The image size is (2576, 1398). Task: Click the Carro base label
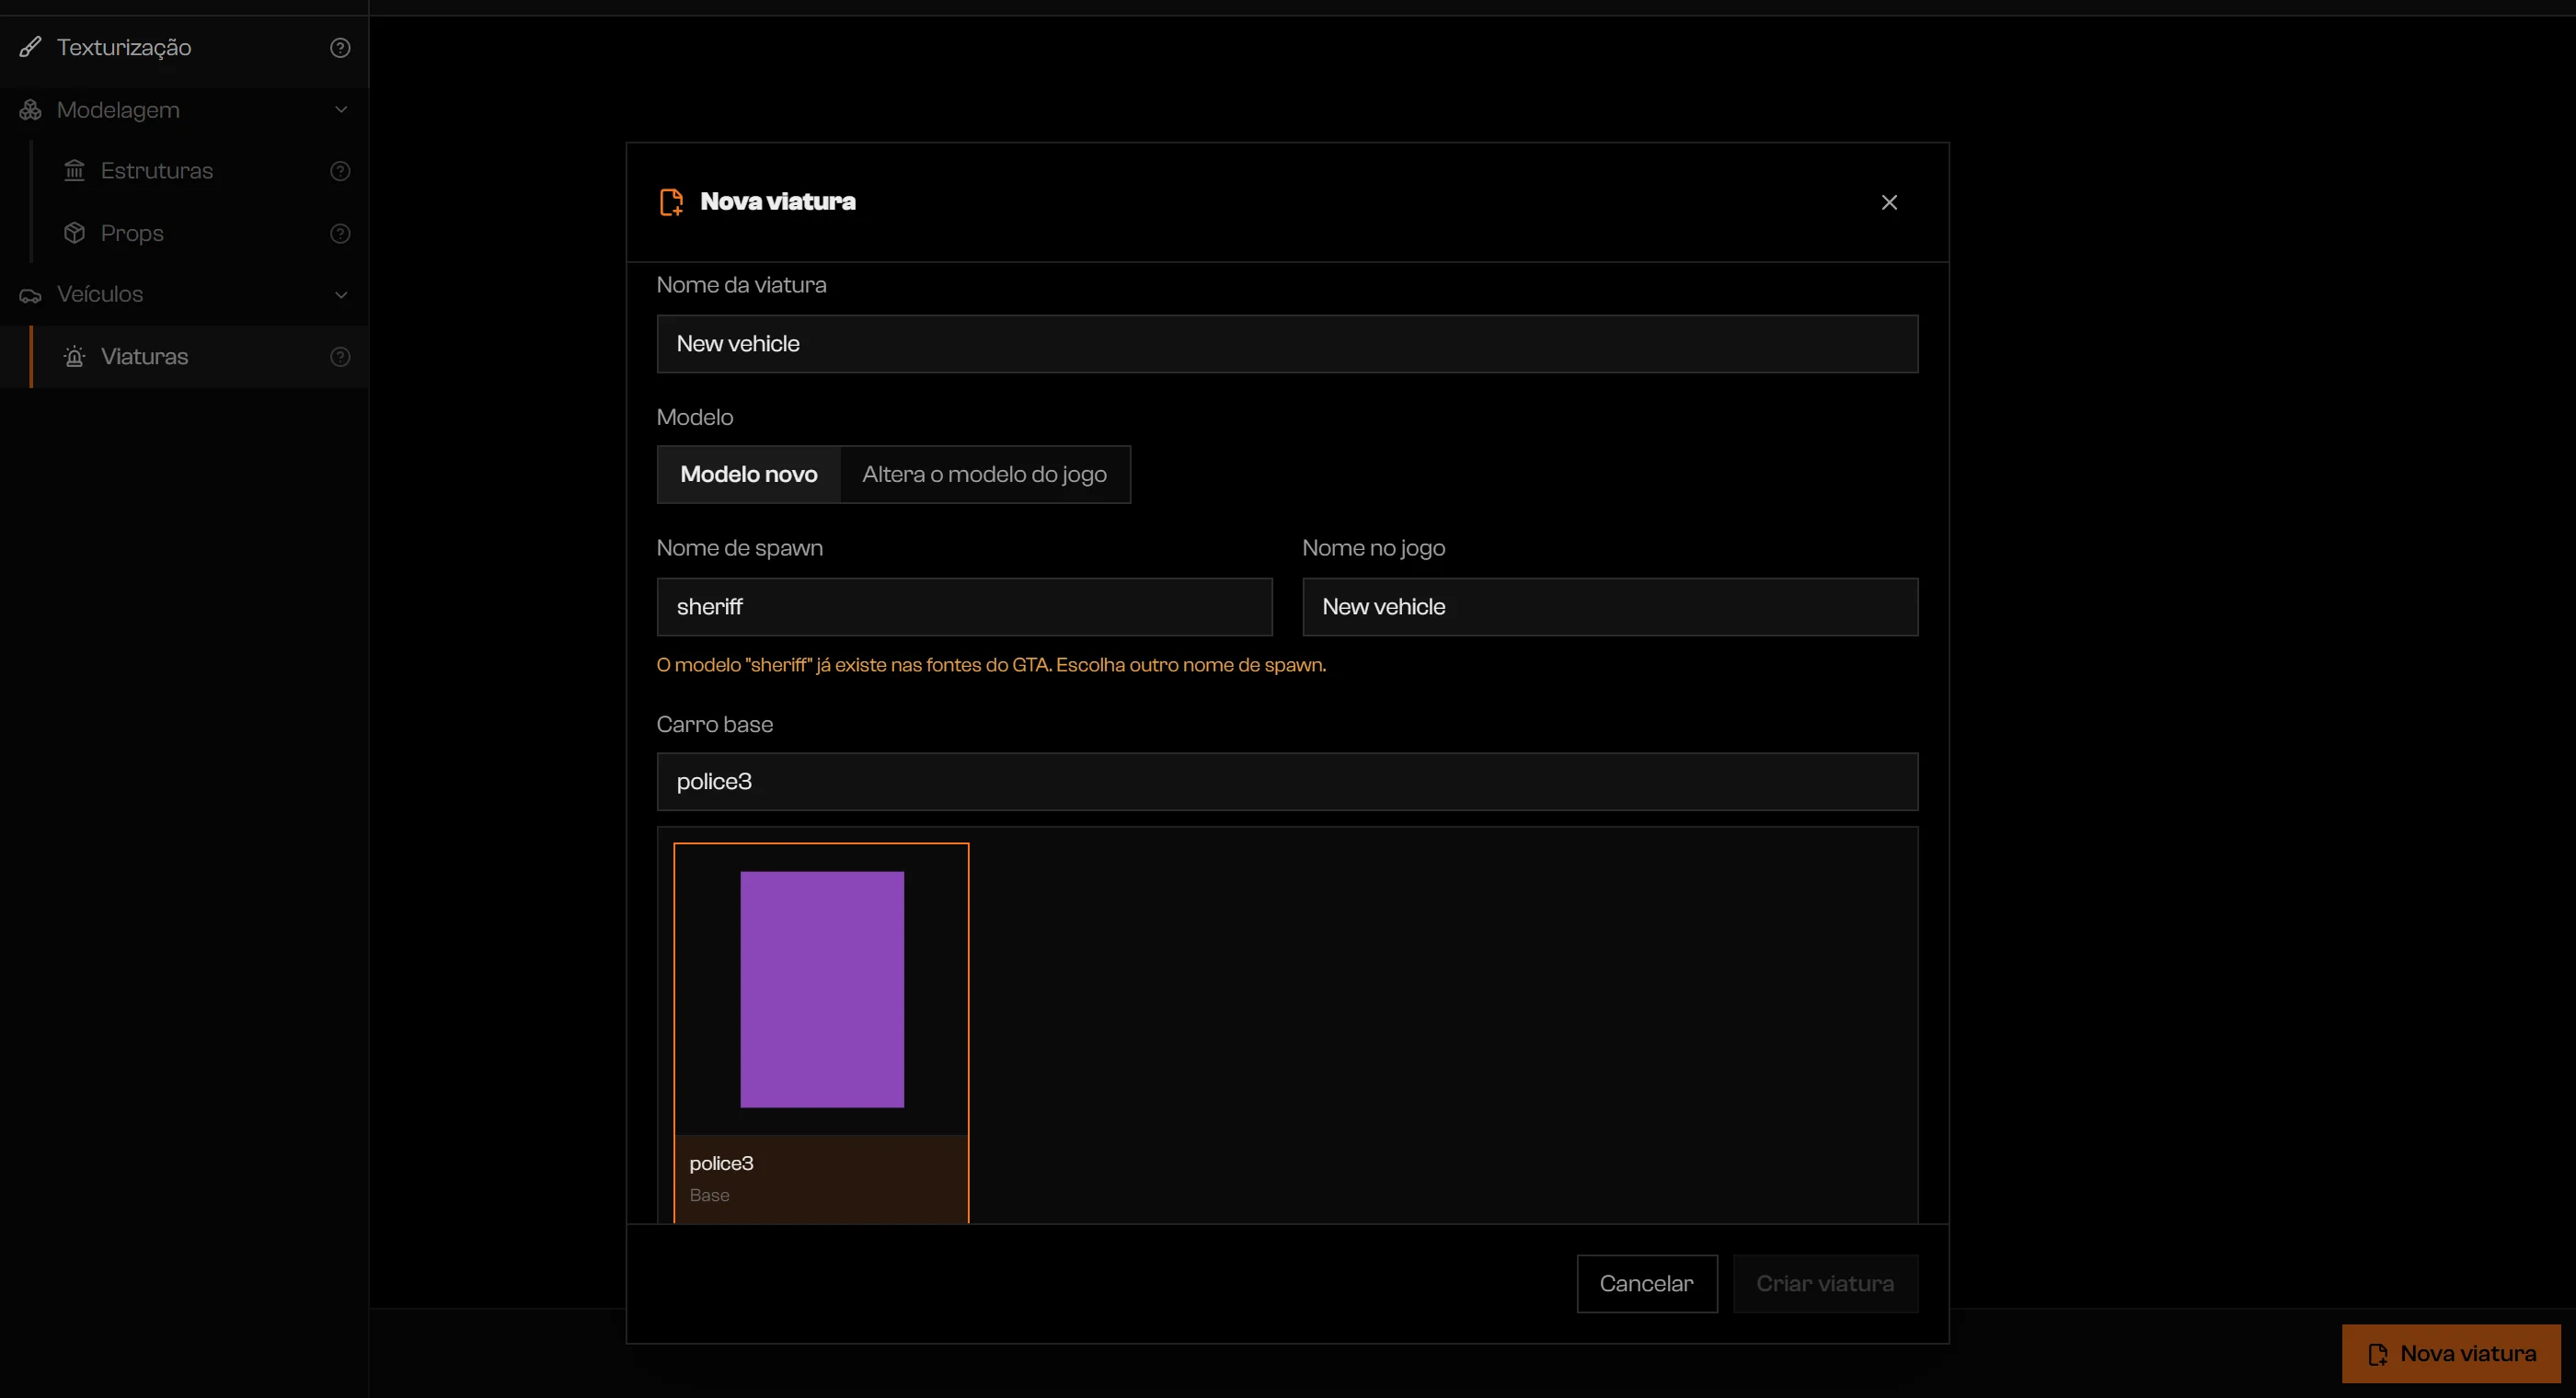point(714,724)
